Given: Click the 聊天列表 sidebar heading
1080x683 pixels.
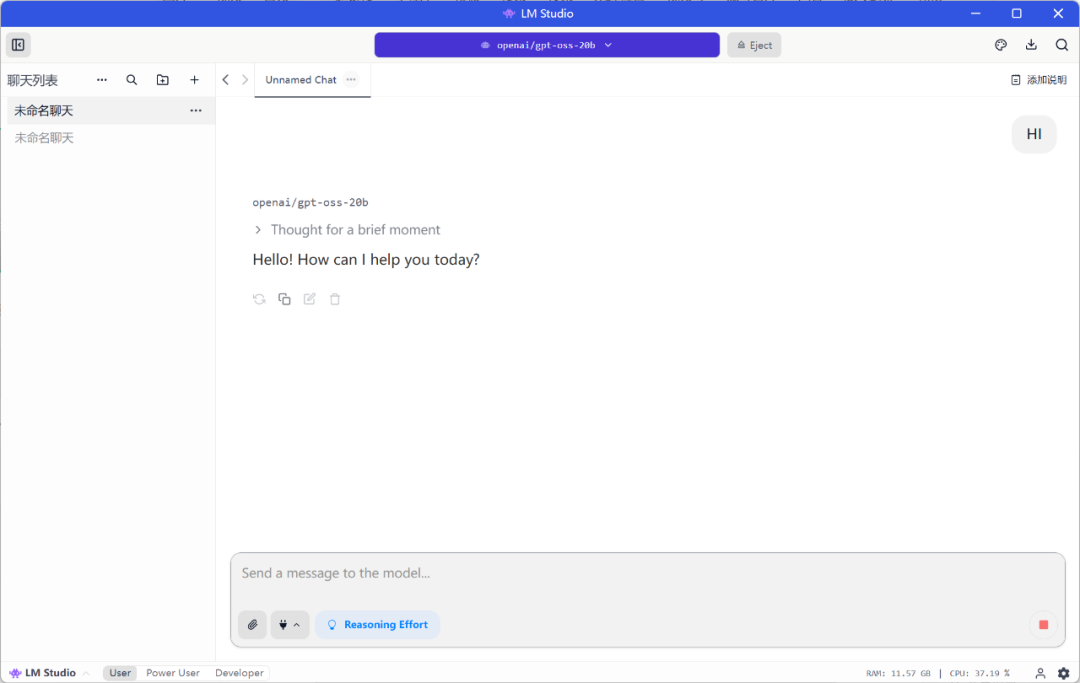Looking at the screenshot, I should click(x=32, y=80).
